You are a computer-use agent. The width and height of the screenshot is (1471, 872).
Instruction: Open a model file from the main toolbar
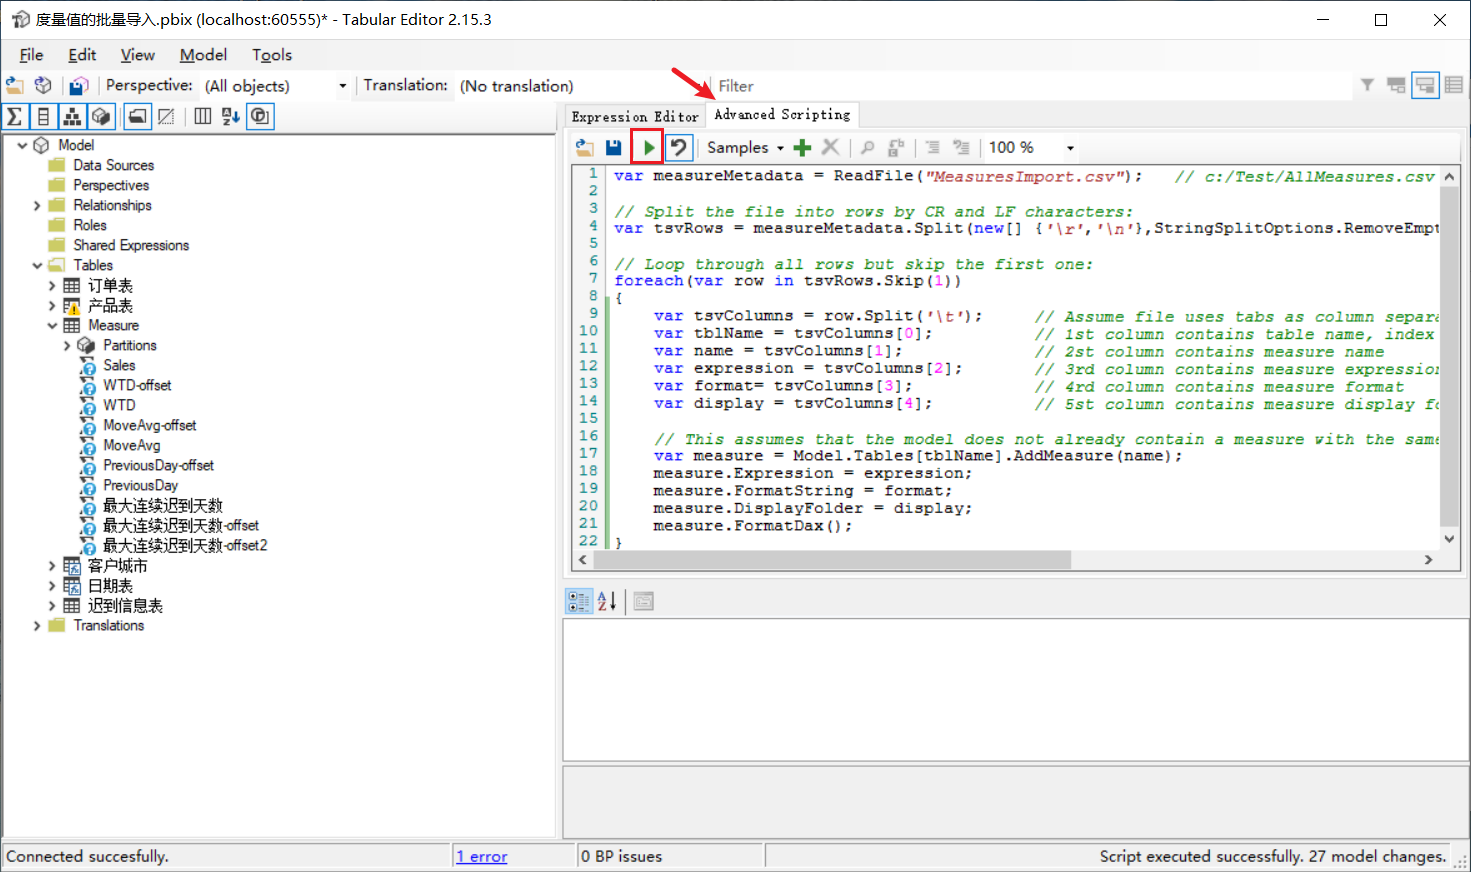point(15,86)
